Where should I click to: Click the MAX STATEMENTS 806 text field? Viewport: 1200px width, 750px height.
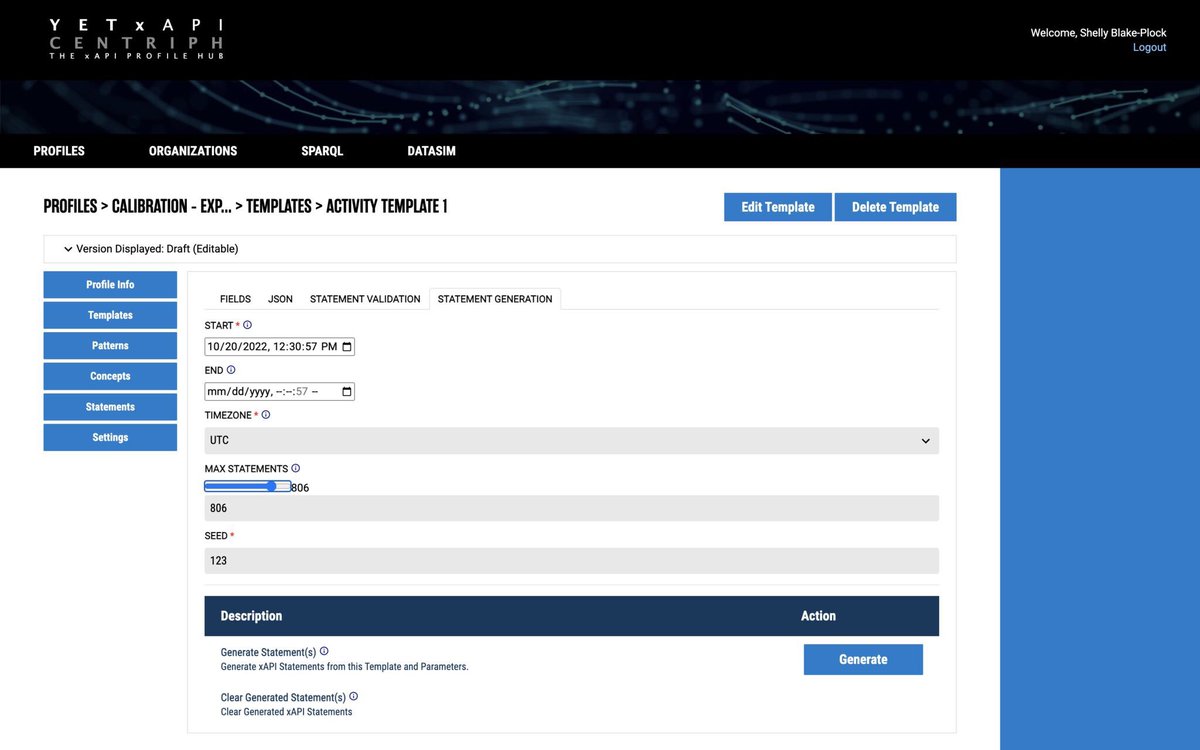[x=572, y=508]
